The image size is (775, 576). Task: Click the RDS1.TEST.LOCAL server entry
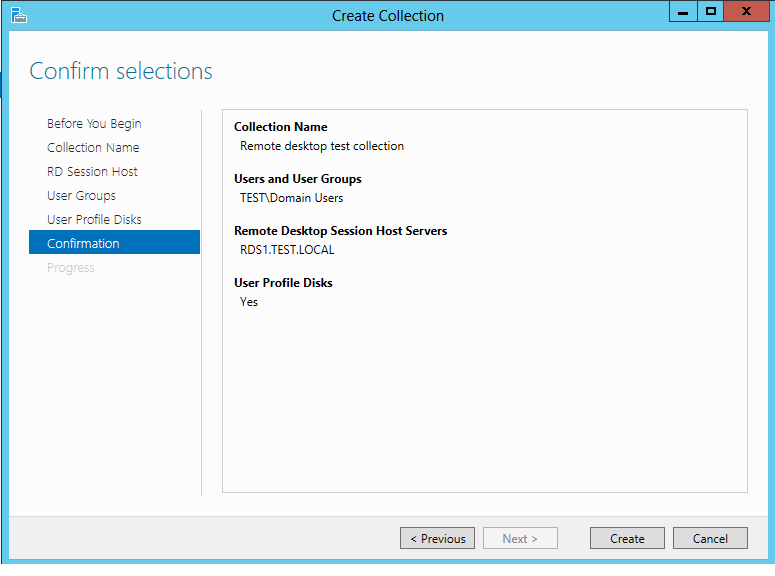pos(287,250)
